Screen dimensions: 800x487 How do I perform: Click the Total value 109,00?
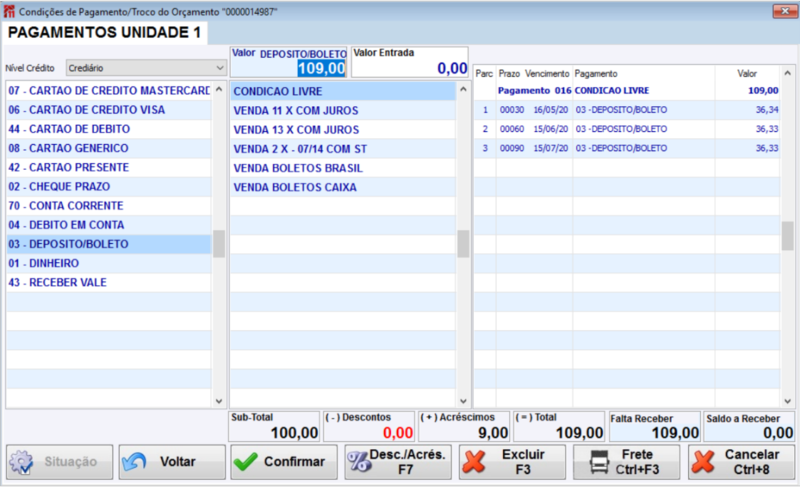pos(580,433)
